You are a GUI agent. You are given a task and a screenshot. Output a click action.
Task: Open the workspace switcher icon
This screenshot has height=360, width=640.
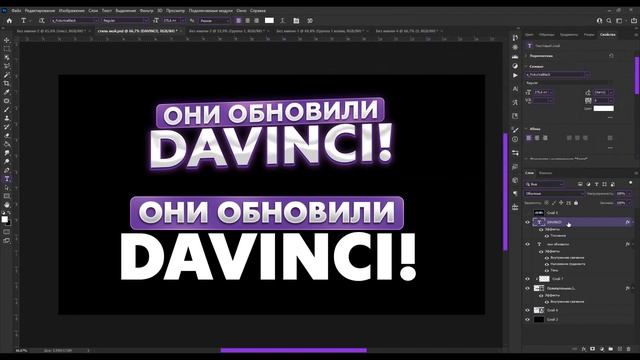pyautogui.click(x=619, y=20)
